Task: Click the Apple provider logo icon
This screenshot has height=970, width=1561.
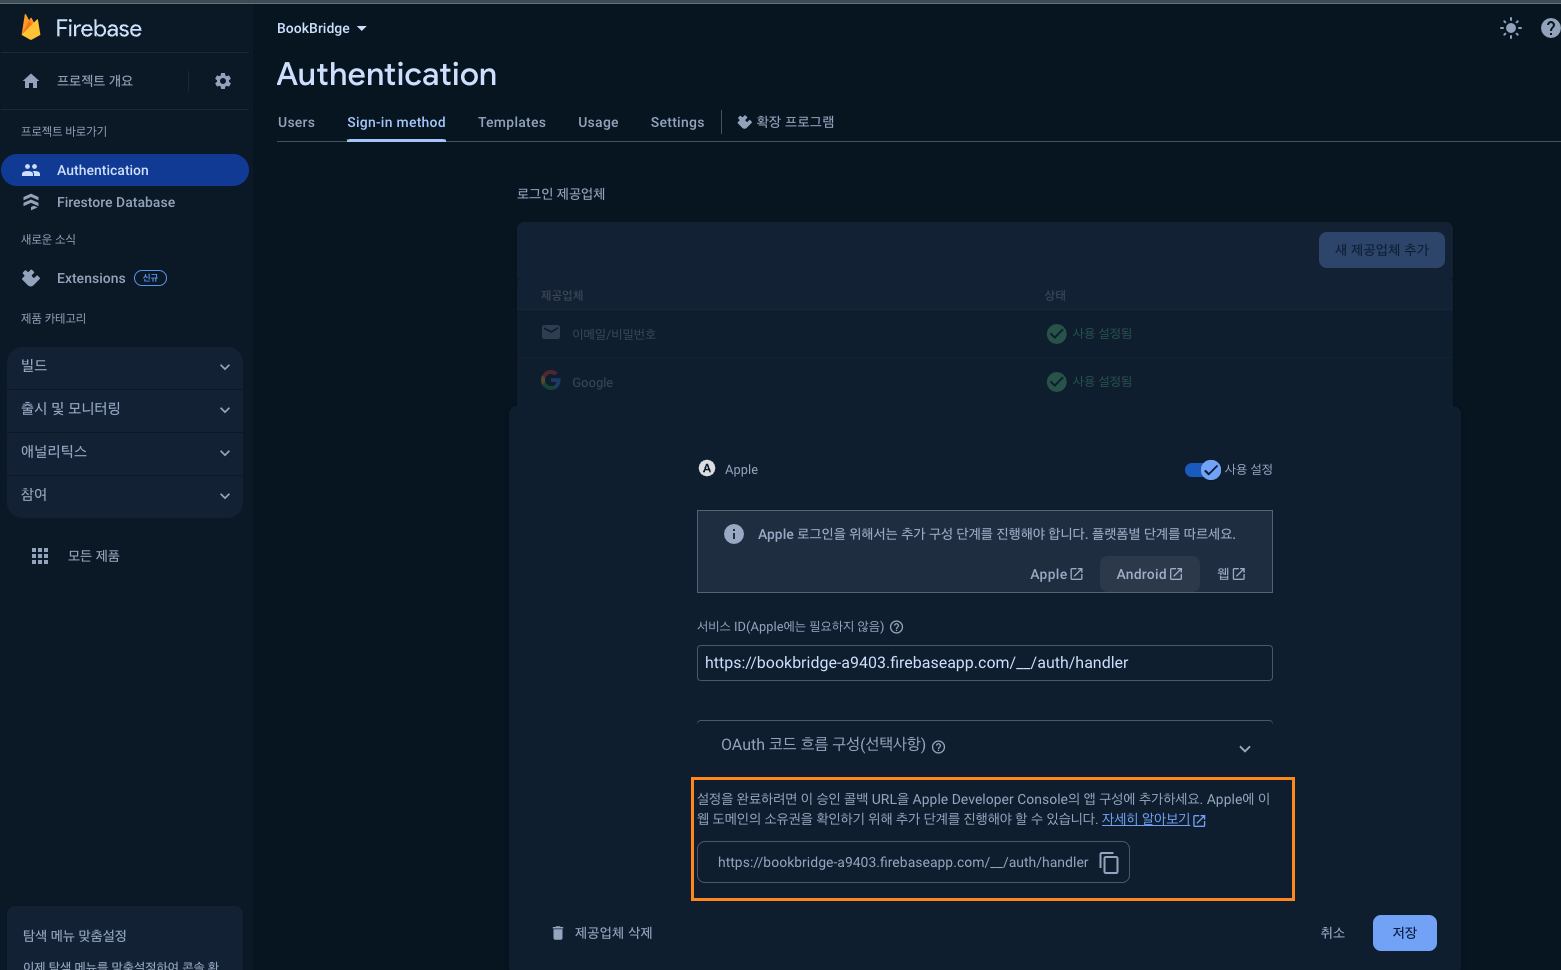Action: pyautogui.click(x=707, y=468)
